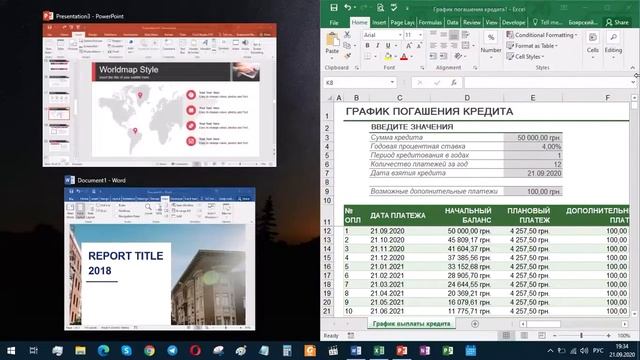Viewport: 640px width, 360px height.
Task: Open Windows Start menu
Action: 11,351
